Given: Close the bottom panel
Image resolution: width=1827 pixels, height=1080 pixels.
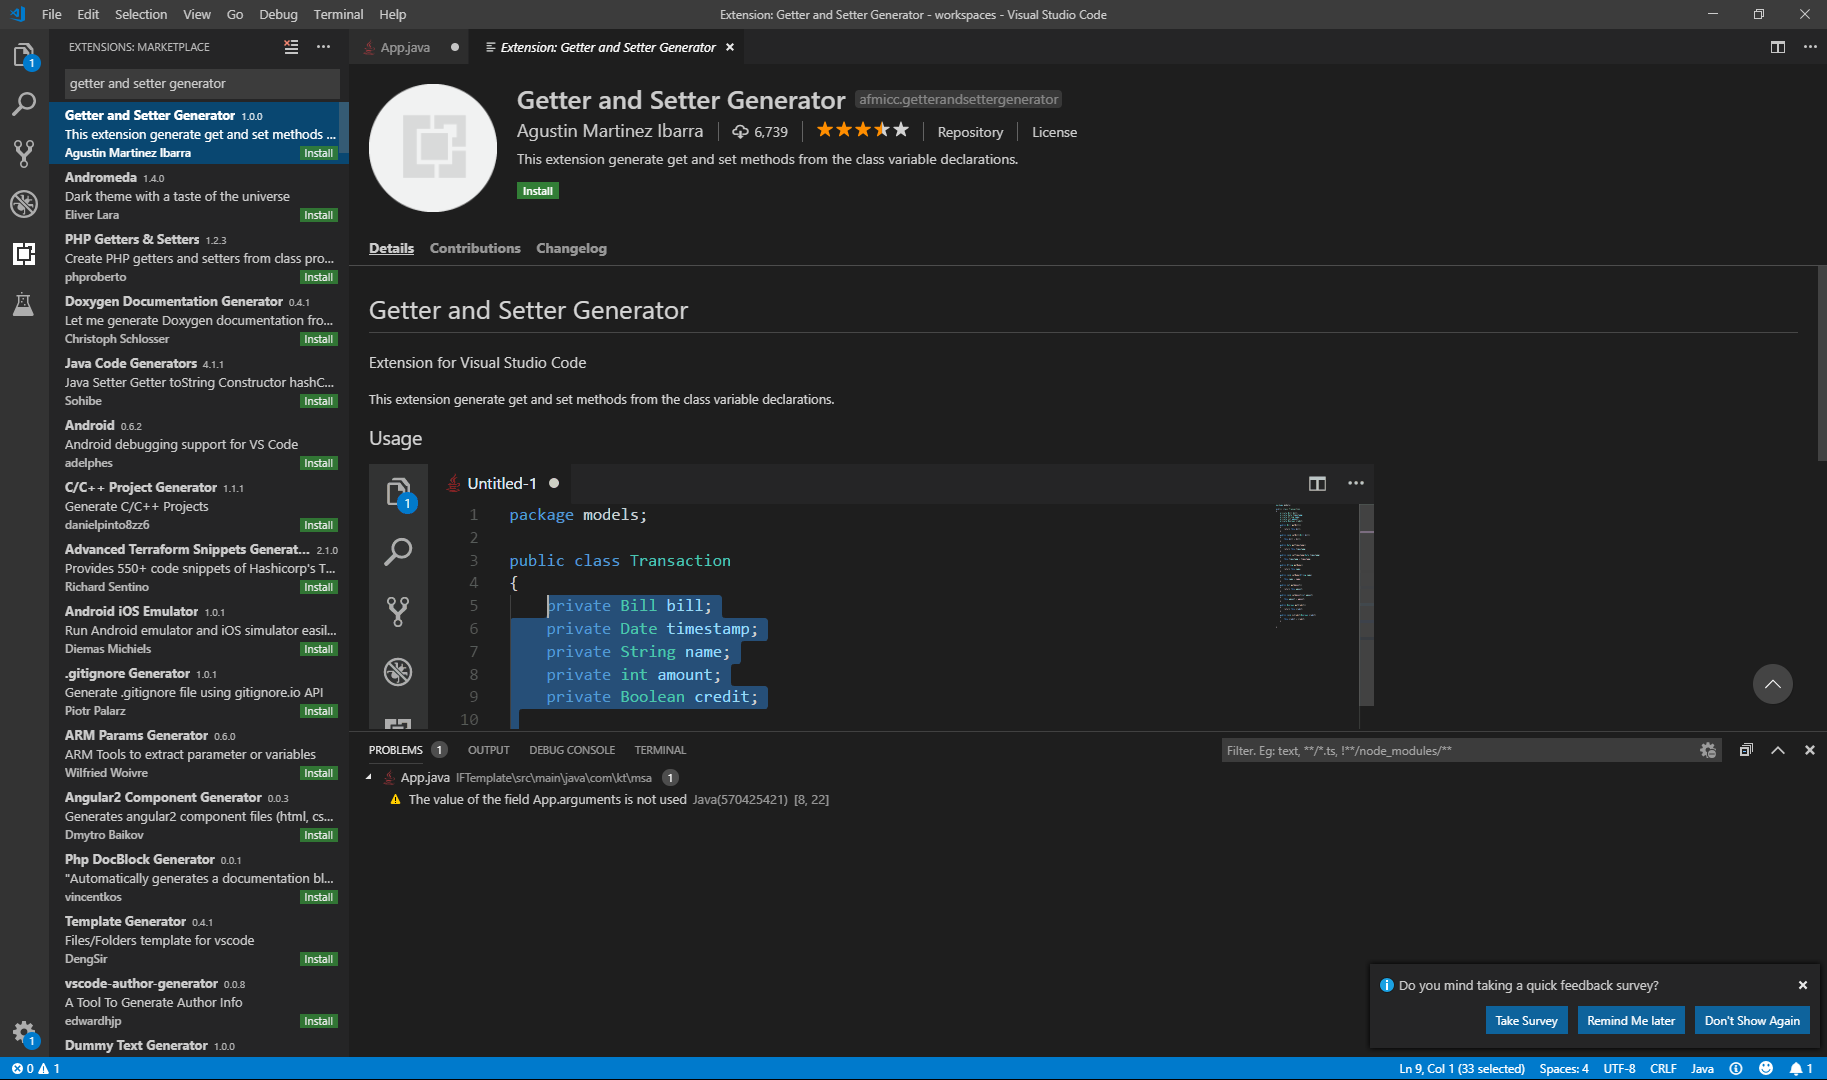Looking at the screenshot, I should coord(1809,750).
